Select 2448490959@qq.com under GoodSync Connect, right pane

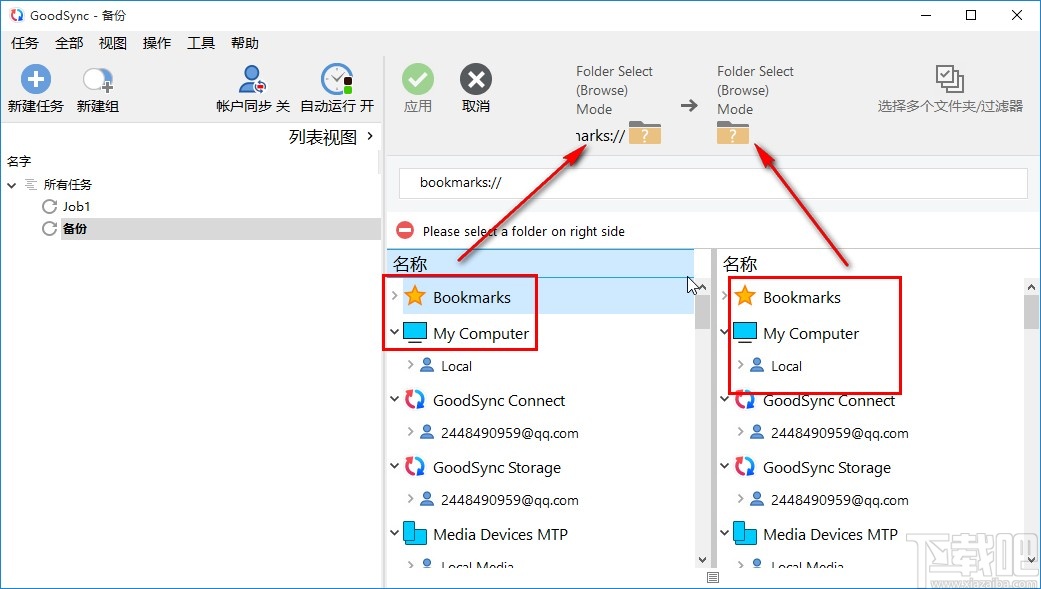tap(840, 434)
